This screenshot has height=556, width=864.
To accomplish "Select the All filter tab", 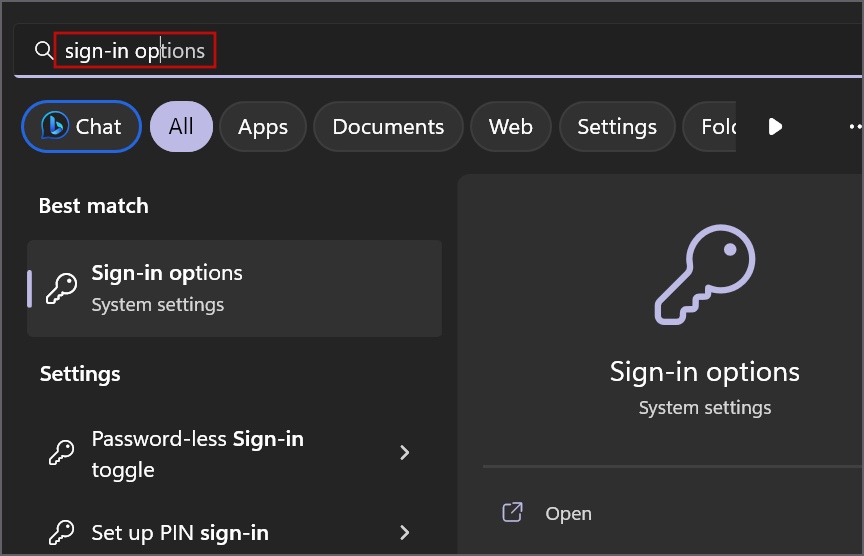I will pyautogui.click(x=181, y=127).
